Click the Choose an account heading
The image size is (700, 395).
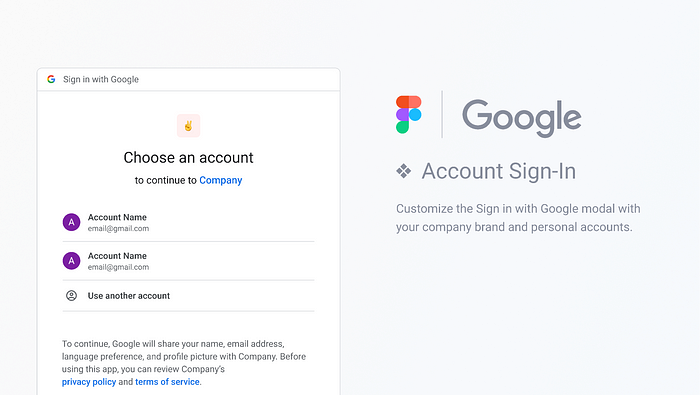188,158
